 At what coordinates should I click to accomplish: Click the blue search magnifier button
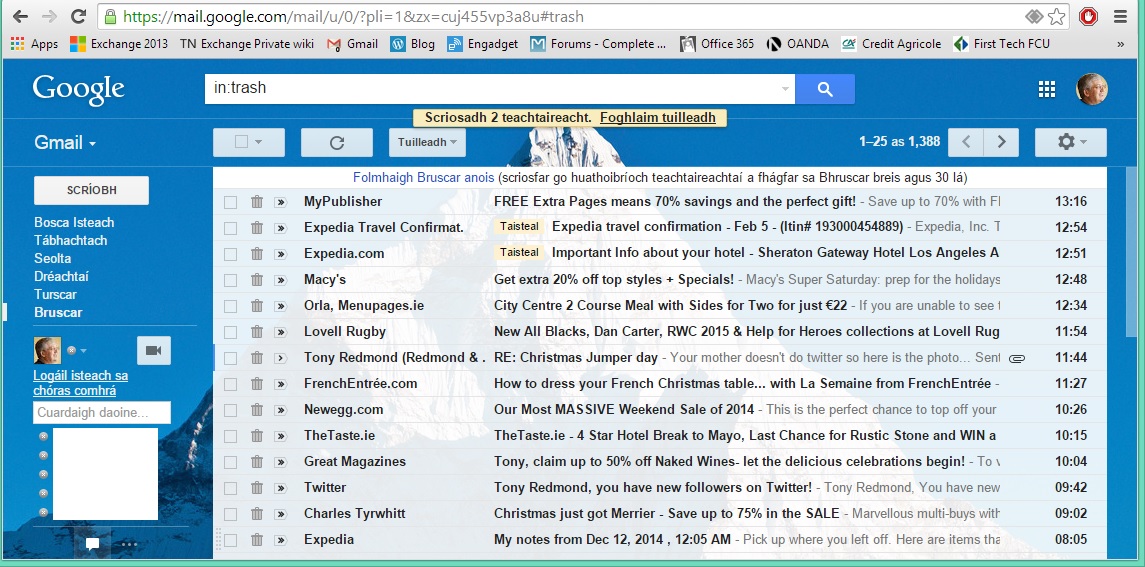click(x=824, y=89)
